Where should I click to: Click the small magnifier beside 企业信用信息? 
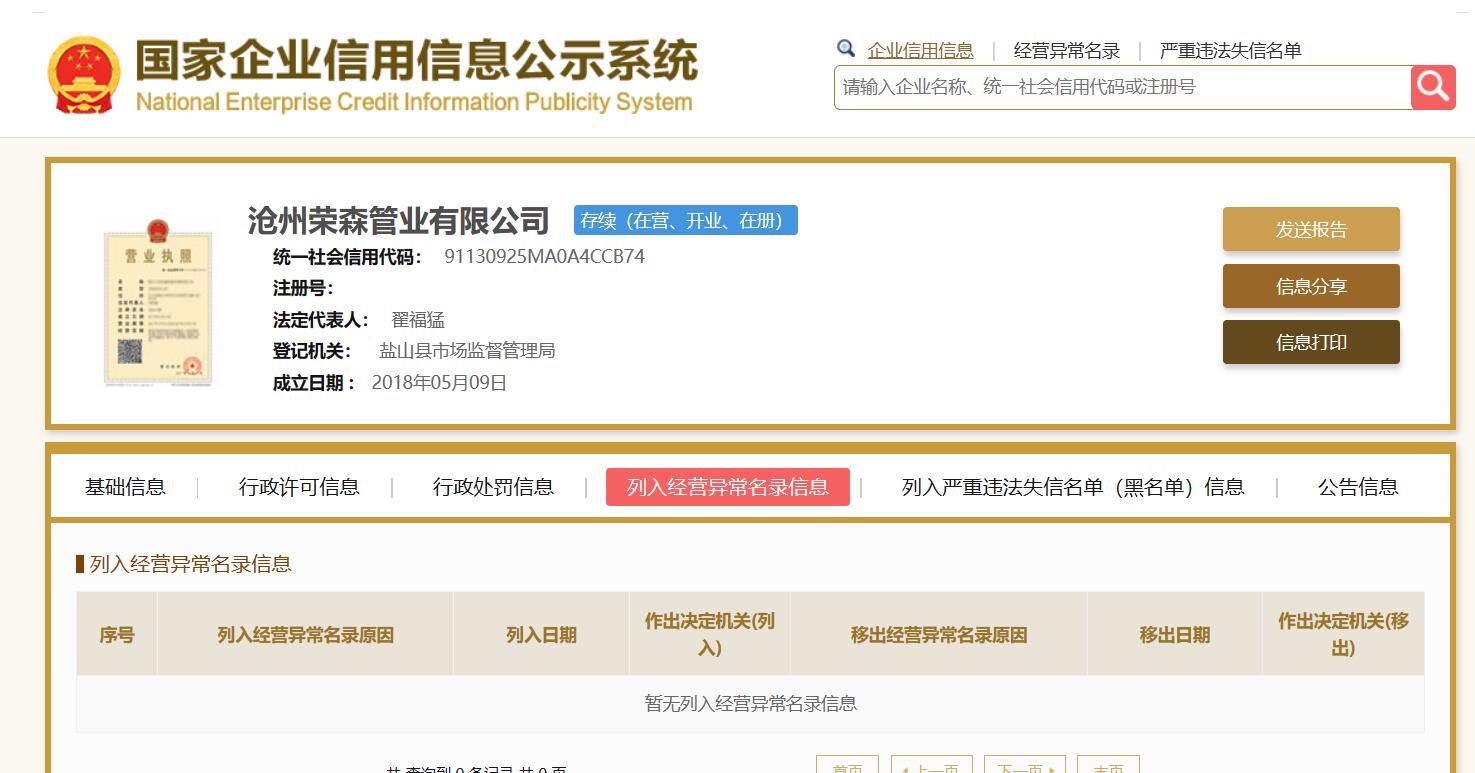(x=846, y=48)
